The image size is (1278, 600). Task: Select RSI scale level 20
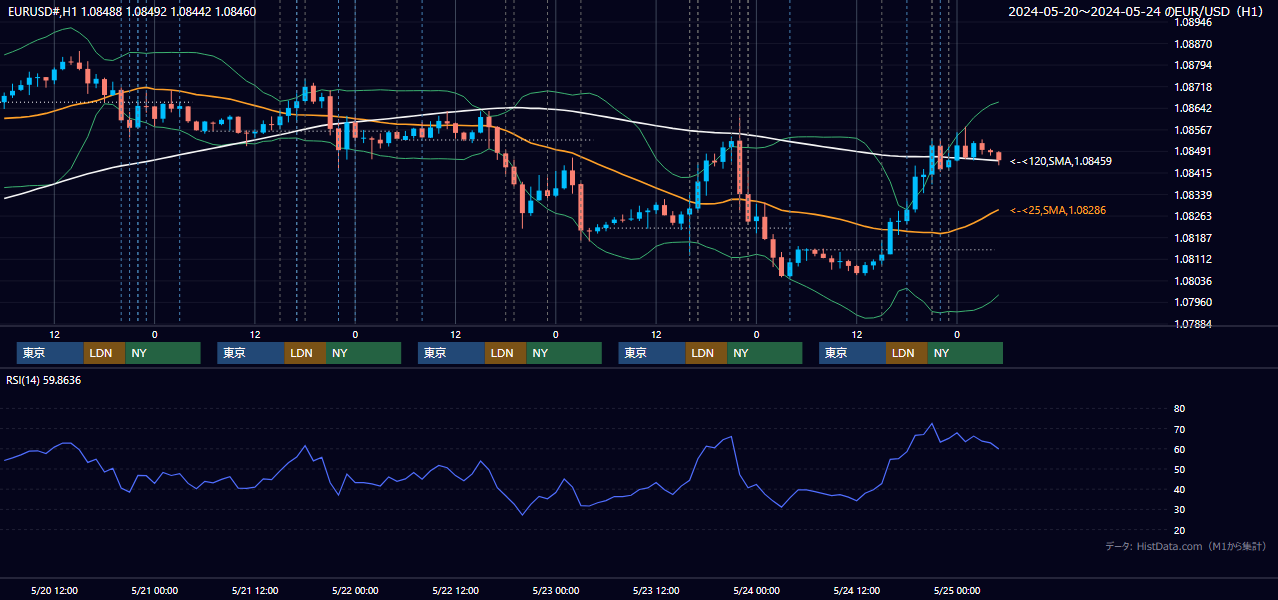click(x=1179, y=530)
